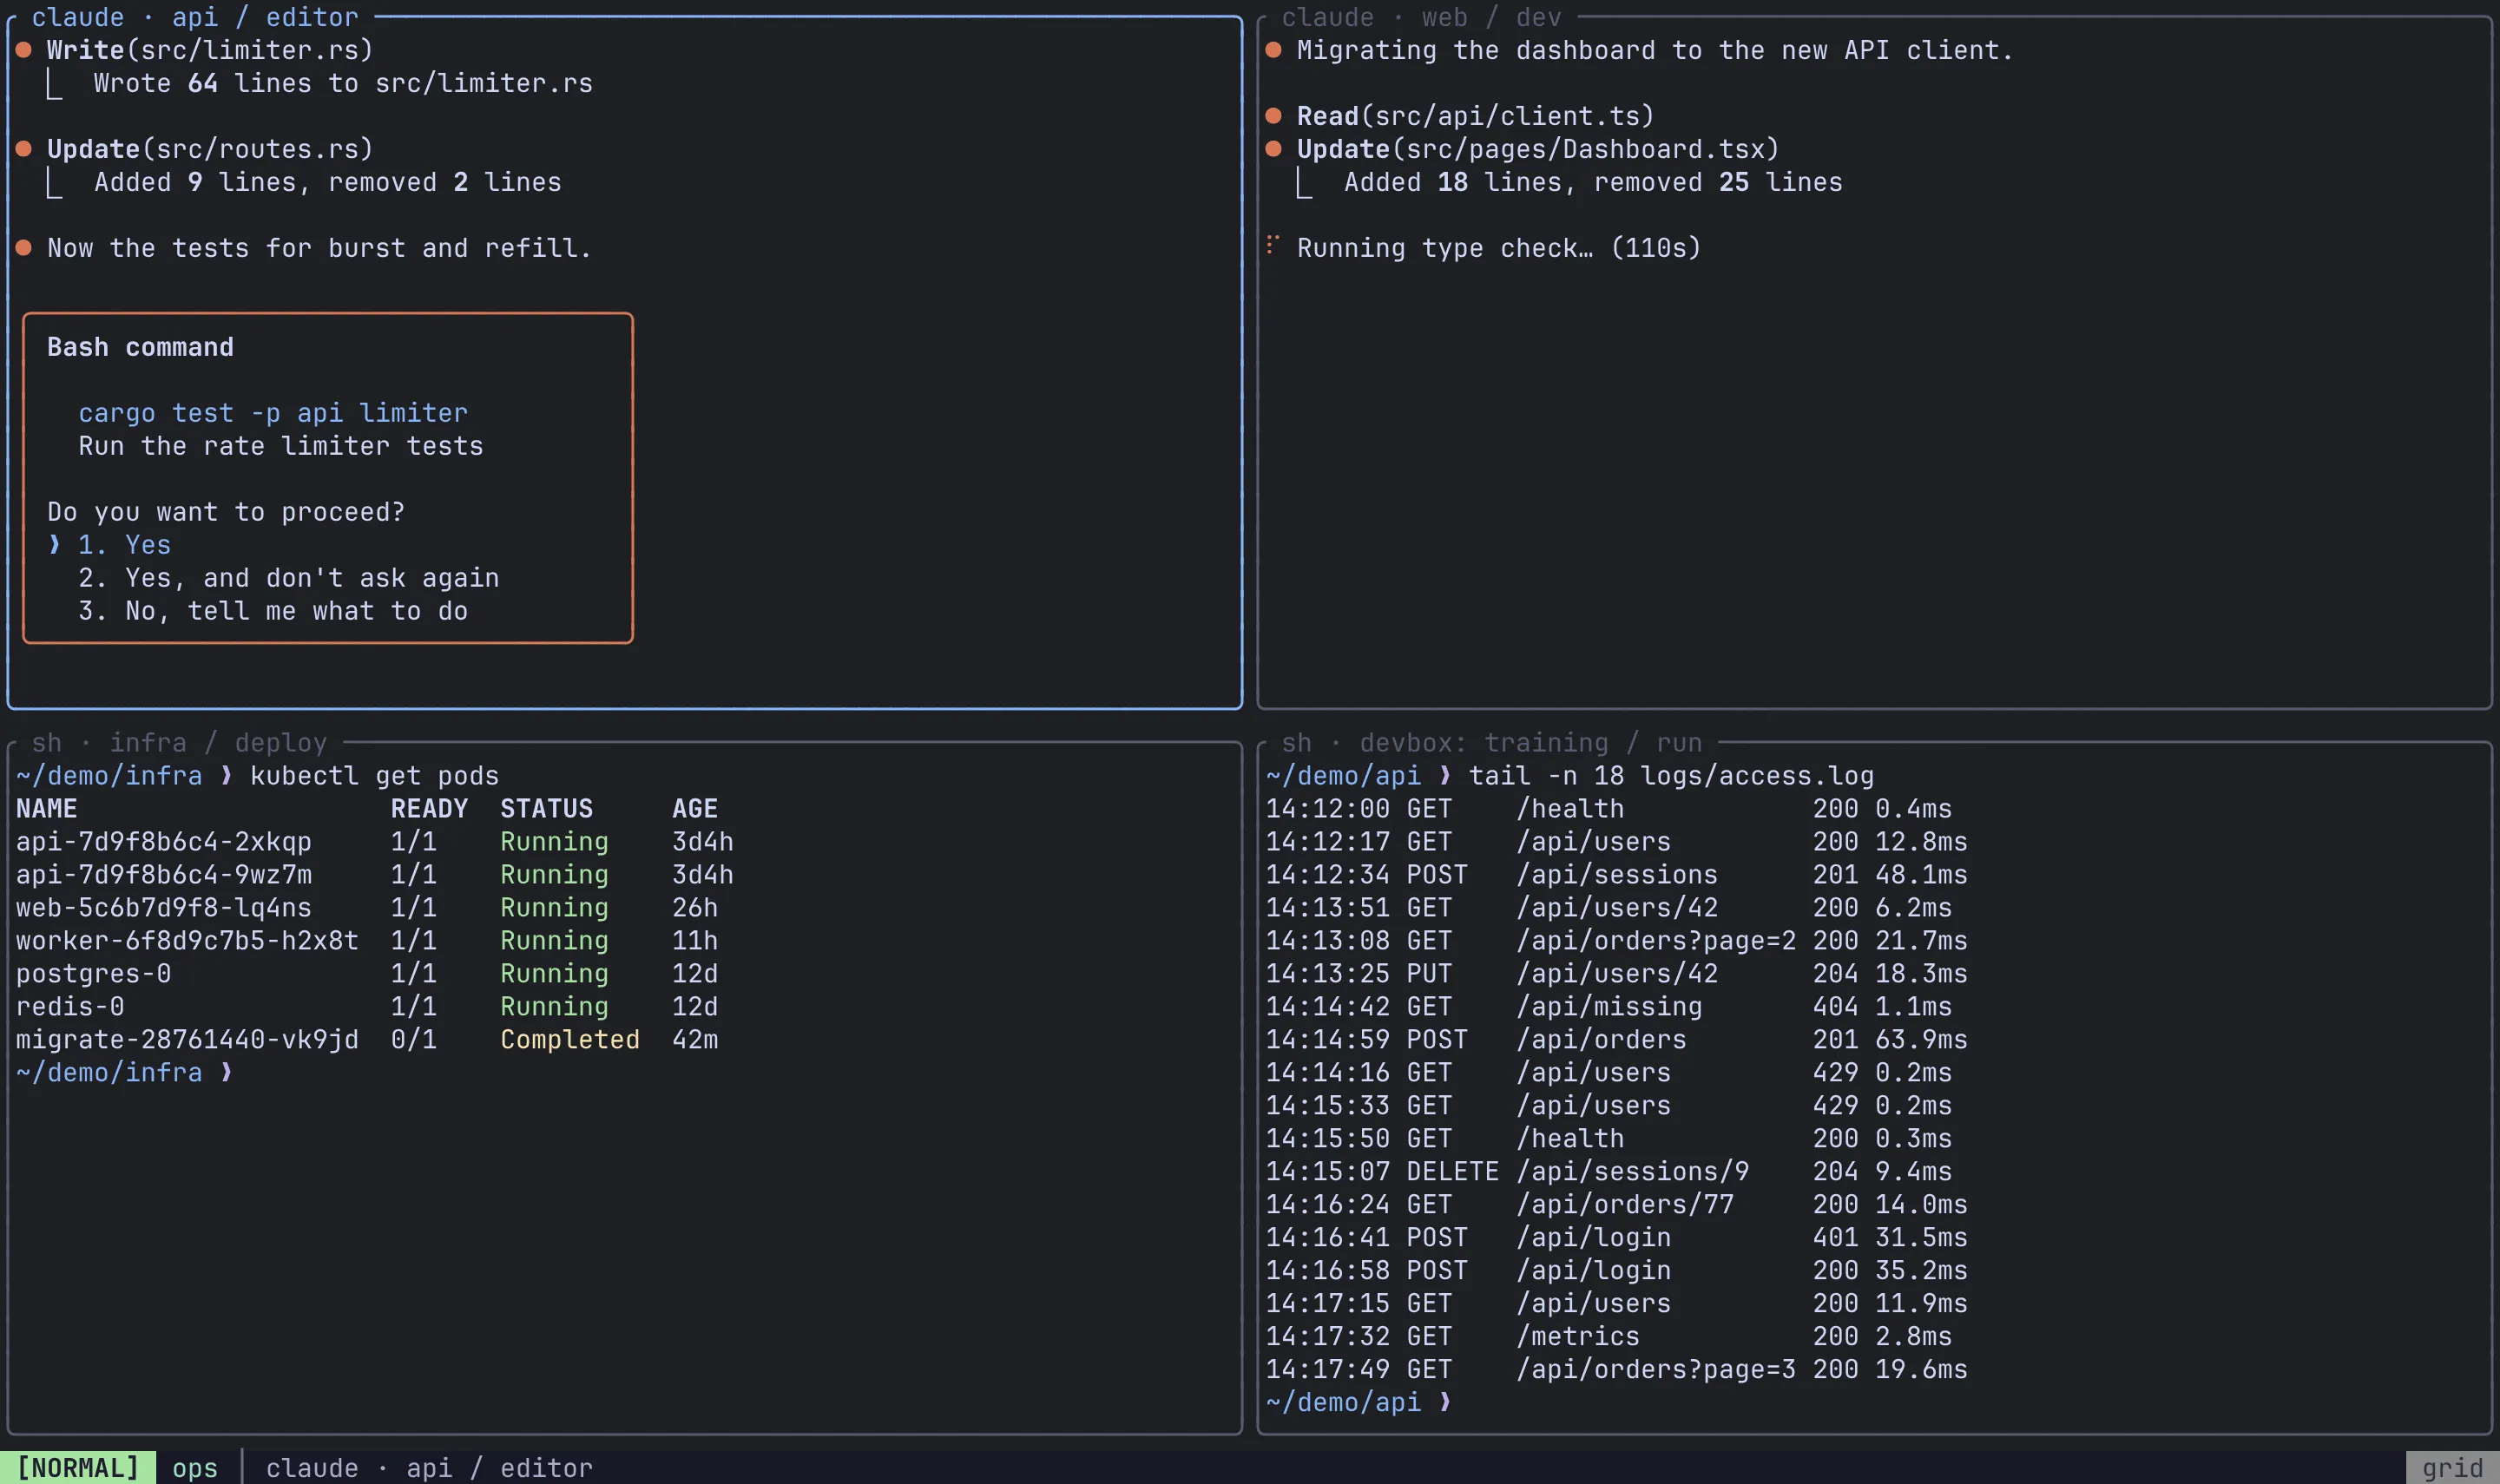This screenshot has width=2500, height=1484.
Task: Click the orange bullet beside Update(src/routes.rs)
Action: pyautogui.click(x=24, y=149)
